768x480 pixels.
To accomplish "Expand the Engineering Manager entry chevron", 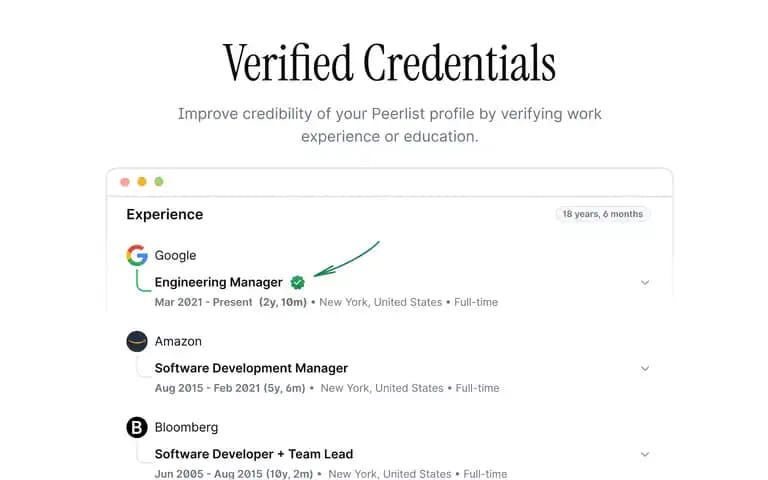I will coord(645,283).
